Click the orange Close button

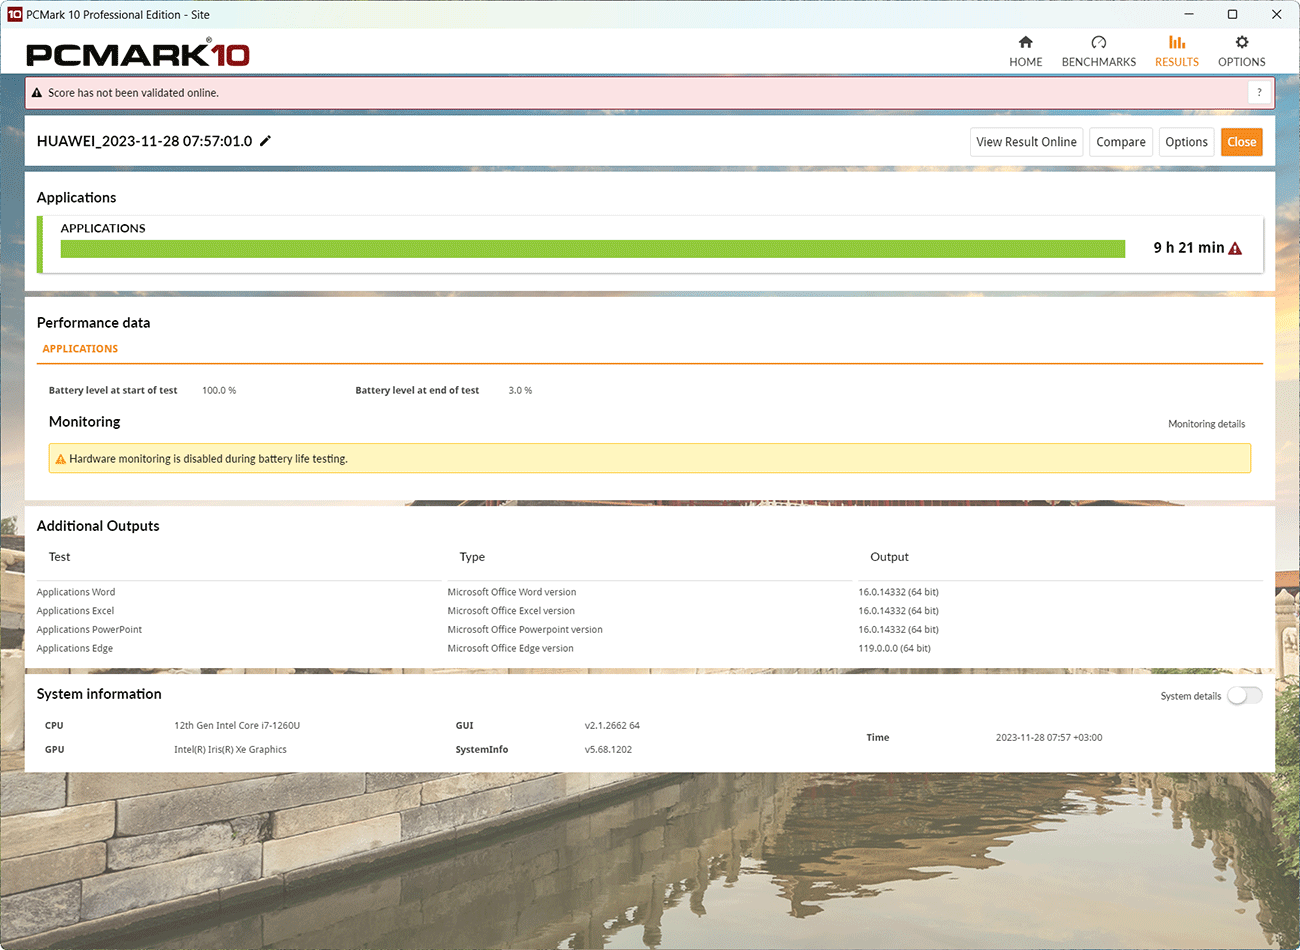tap(1242, 142)
